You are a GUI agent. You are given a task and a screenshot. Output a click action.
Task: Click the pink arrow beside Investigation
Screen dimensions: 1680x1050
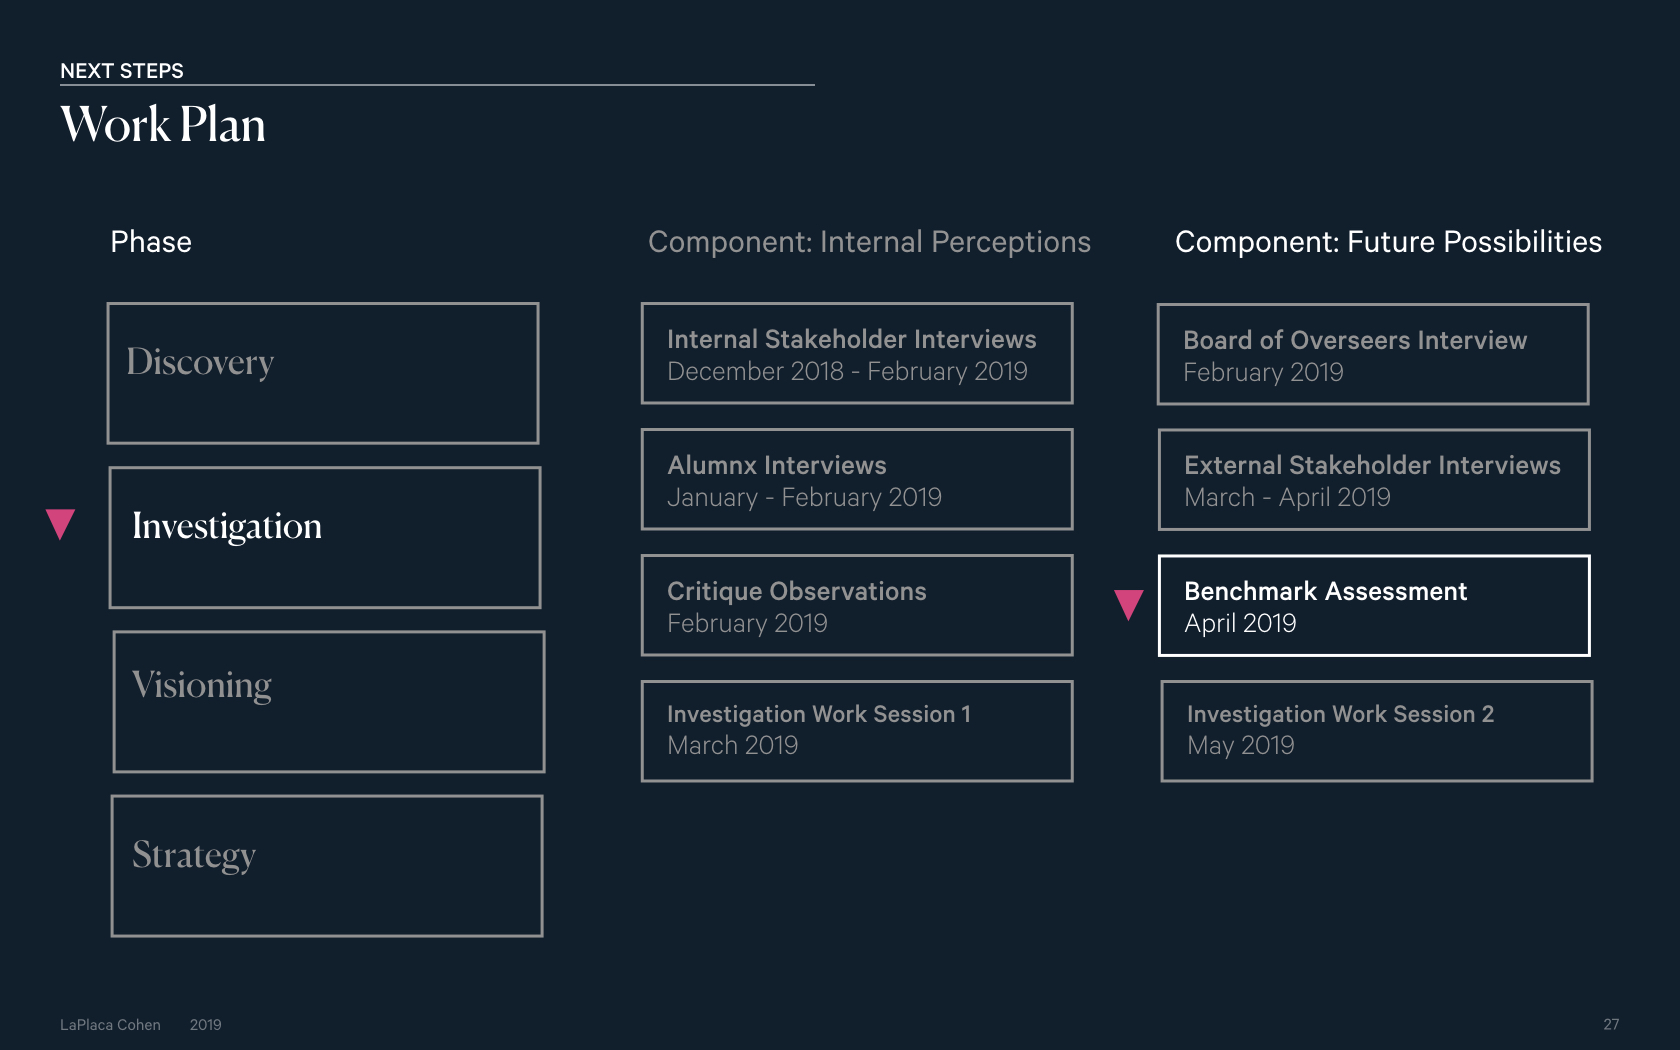(61, 524)
